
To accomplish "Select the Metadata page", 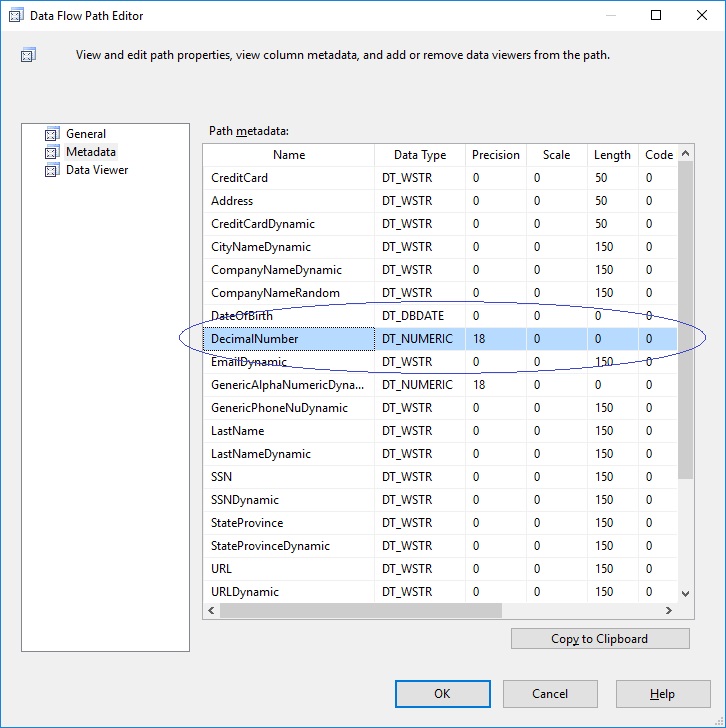I will coord(91,152).
